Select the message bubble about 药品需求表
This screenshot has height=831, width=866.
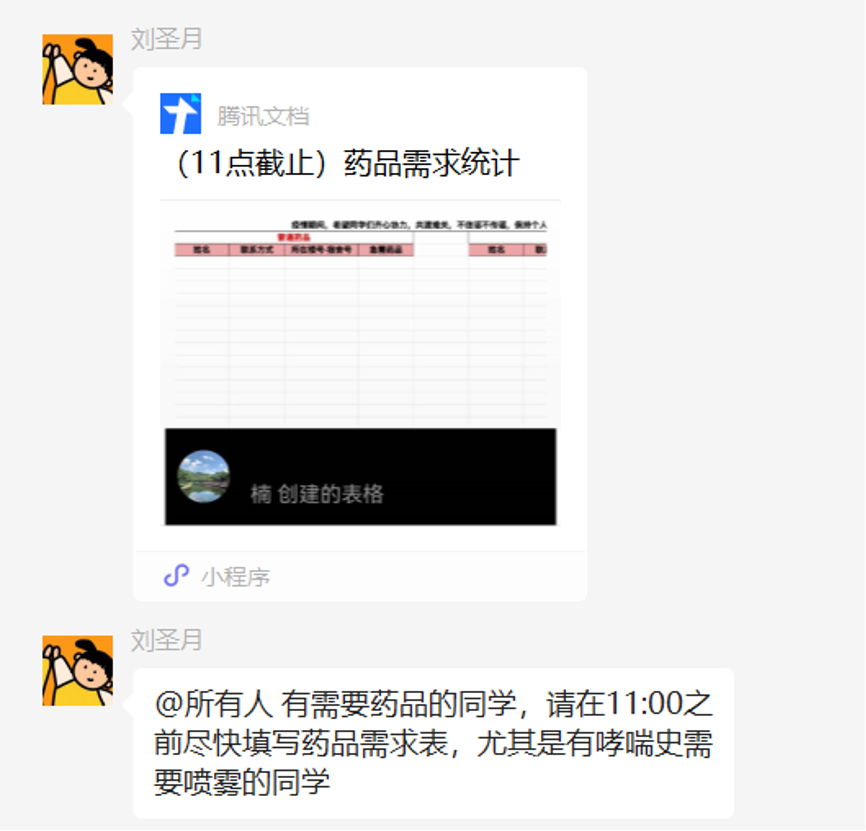pos(434,743)
